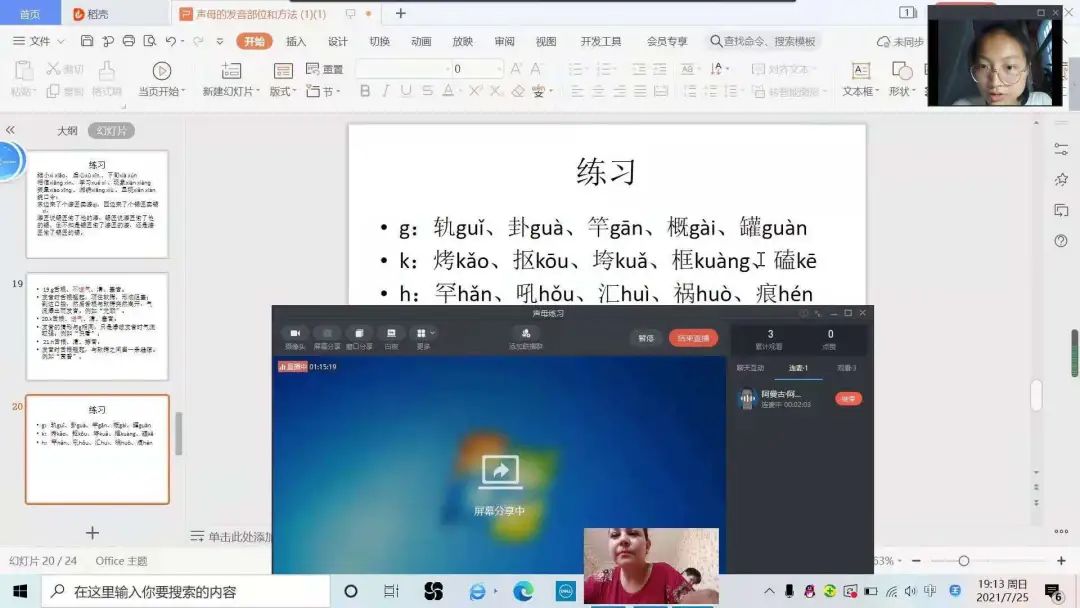Click the save icon in quick toolbar

pos(87,41)
